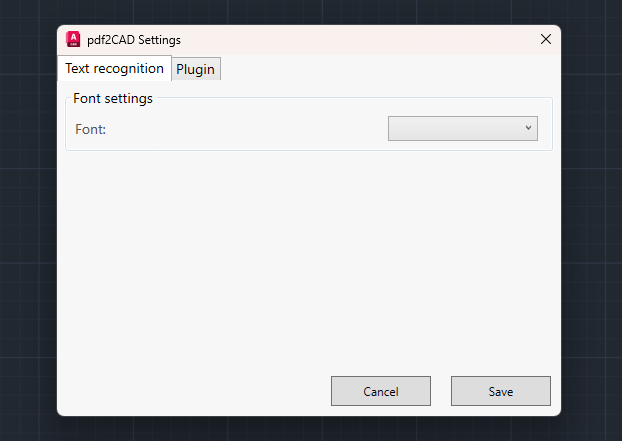Image resolution: width=622 pixels, height=441 pixels.
Task: Click the "Font:" label
Action: pyautogui.click(x=91, y=129)
